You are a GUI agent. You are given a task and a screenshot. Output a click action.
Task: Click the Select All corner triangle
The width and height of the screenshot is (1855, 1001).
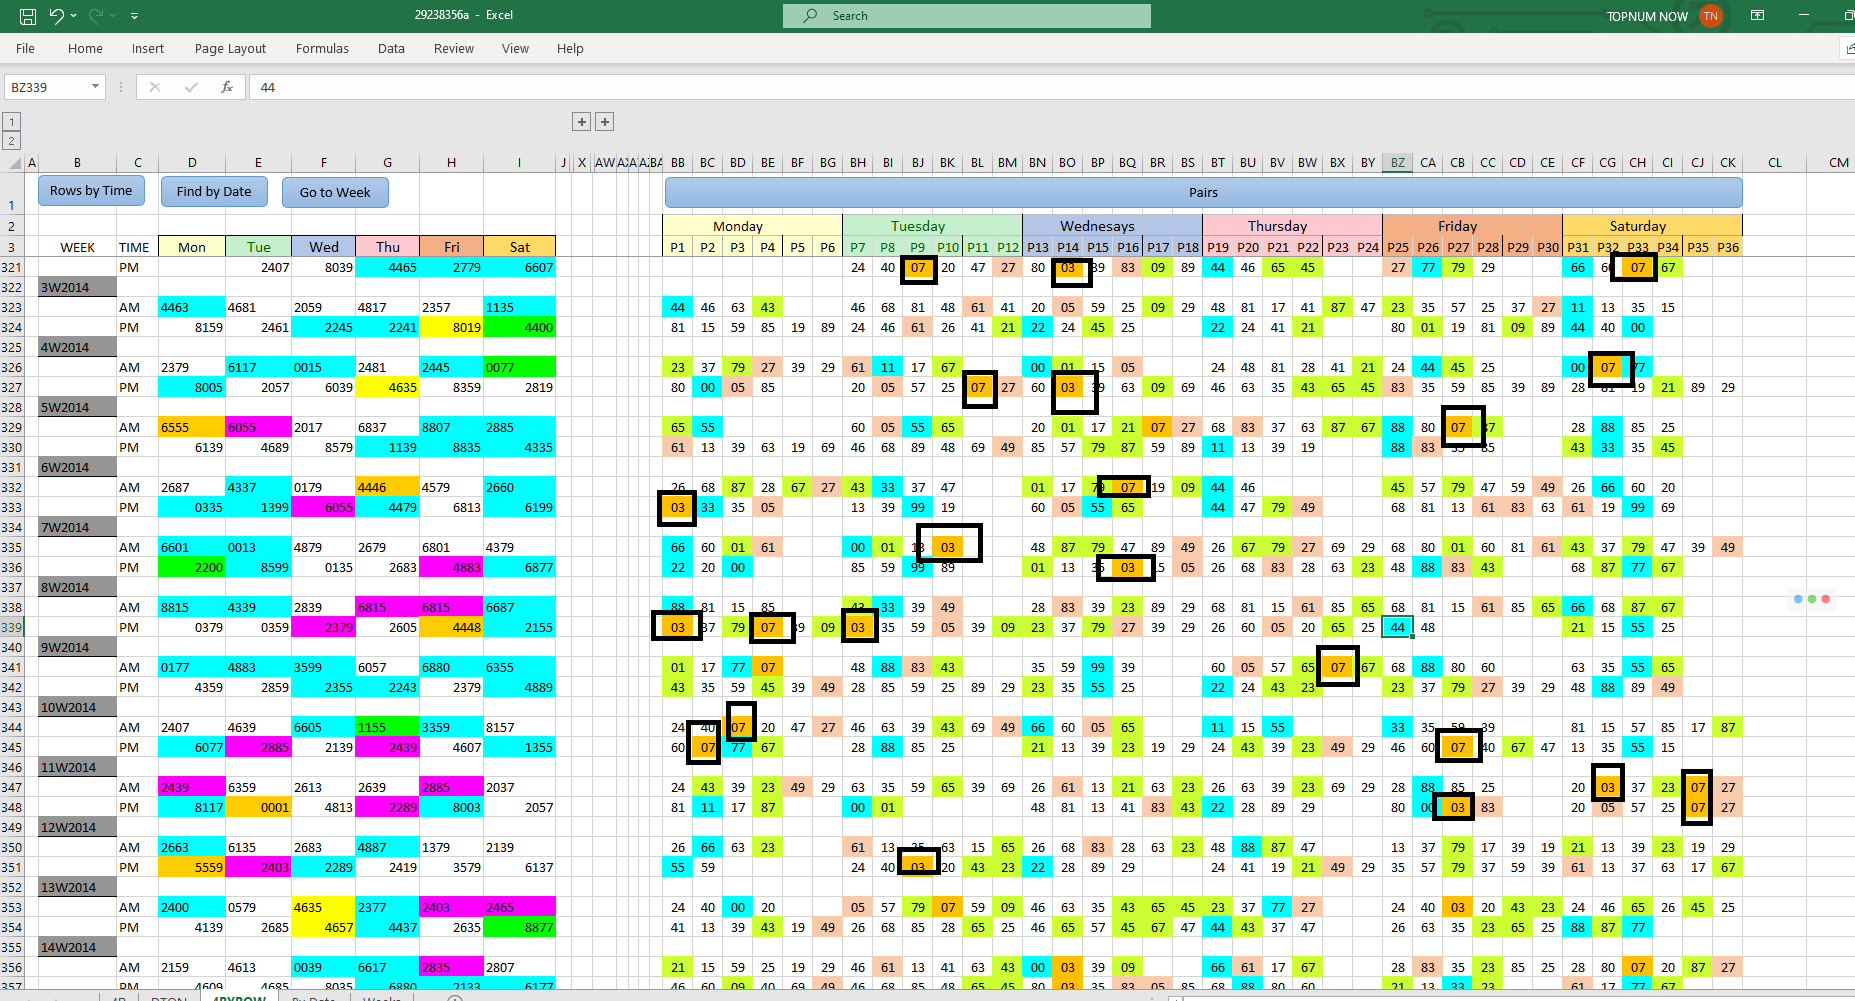[13, 163]
